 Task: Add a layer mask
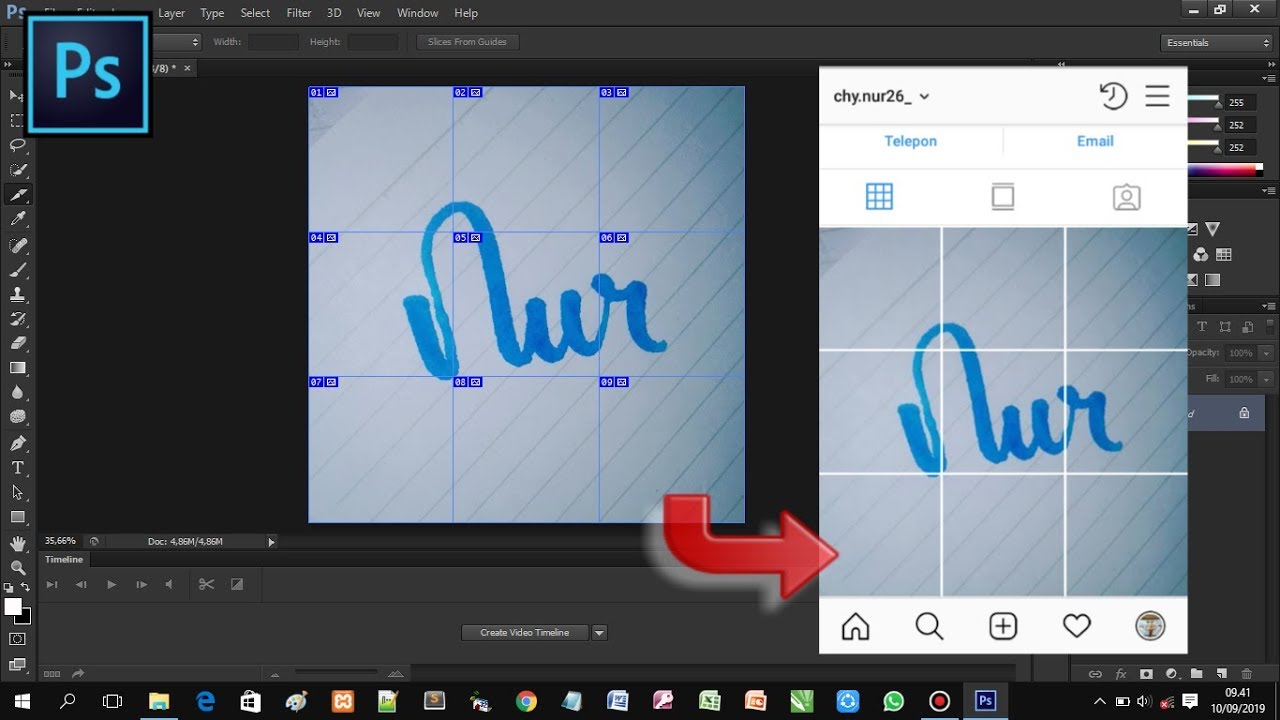tap(1146, 674)
